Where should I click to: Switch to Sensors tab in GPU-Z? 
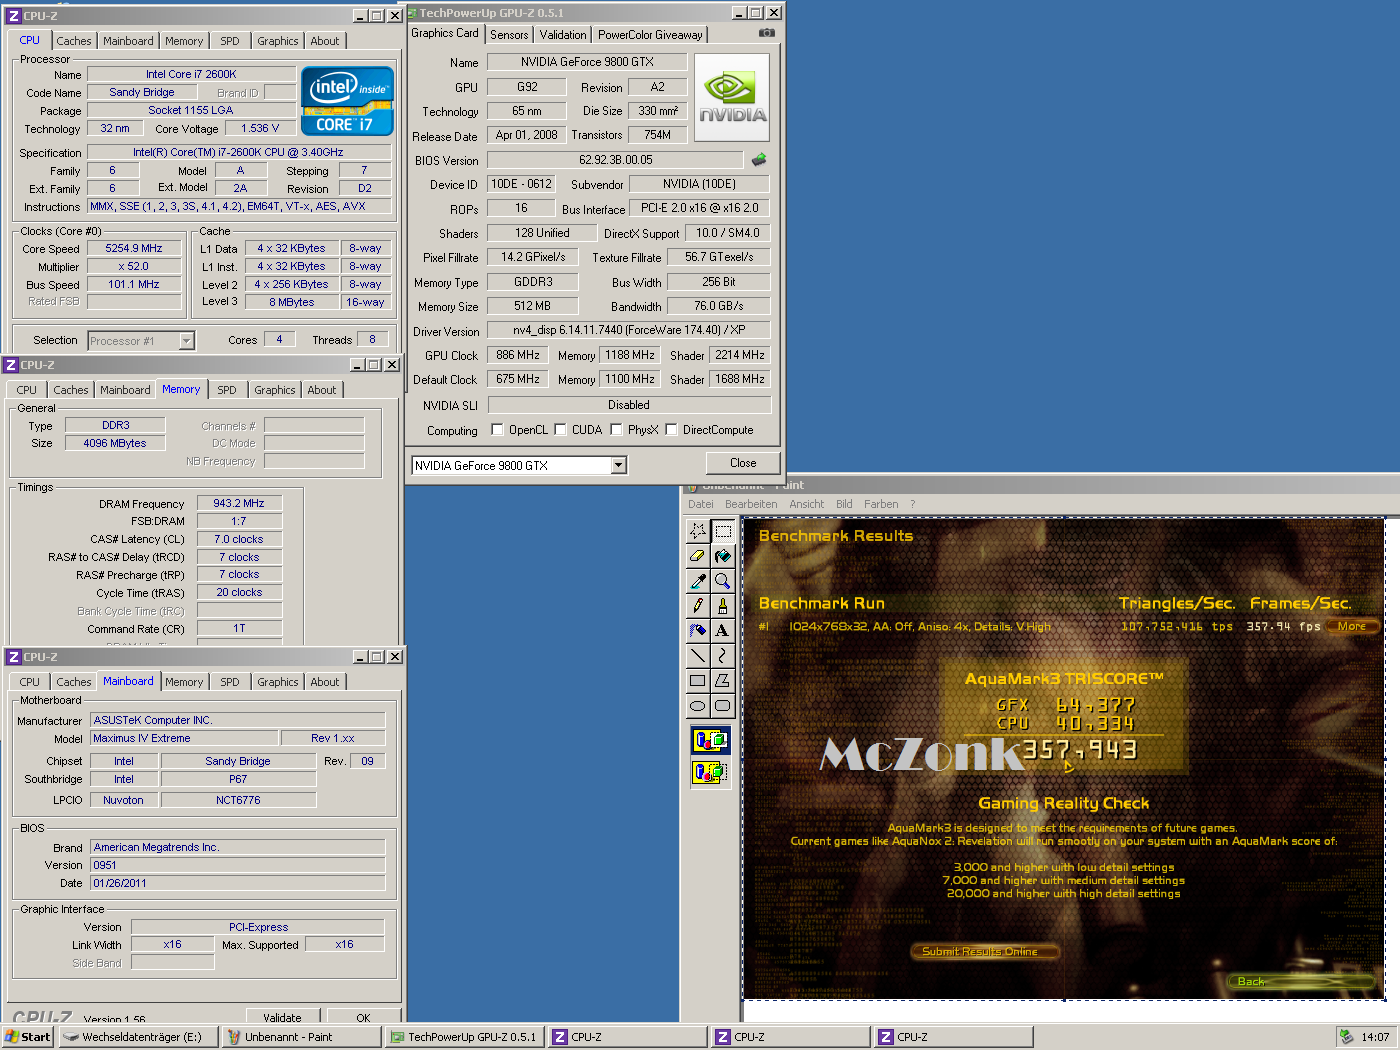coord(509,35)
